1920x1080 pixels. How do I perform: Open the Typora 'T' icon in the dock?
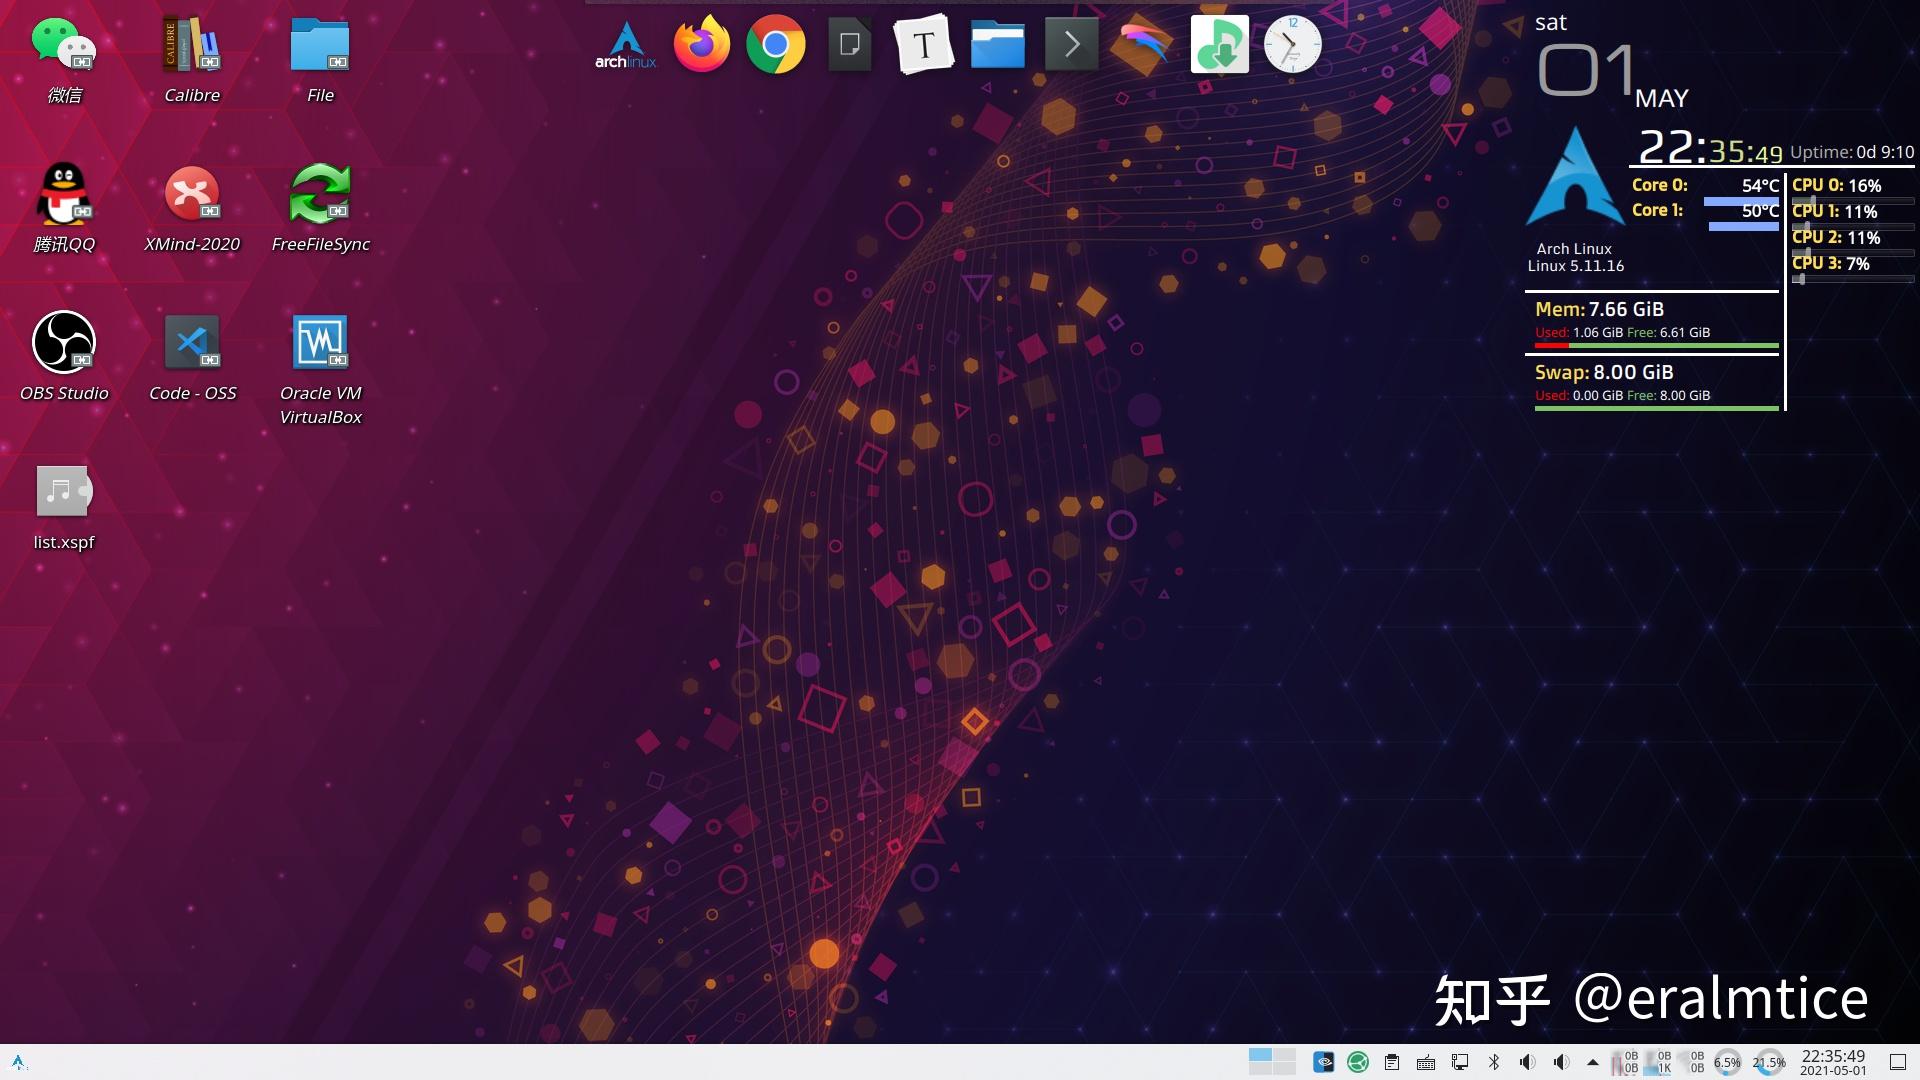tap(924, 45)
